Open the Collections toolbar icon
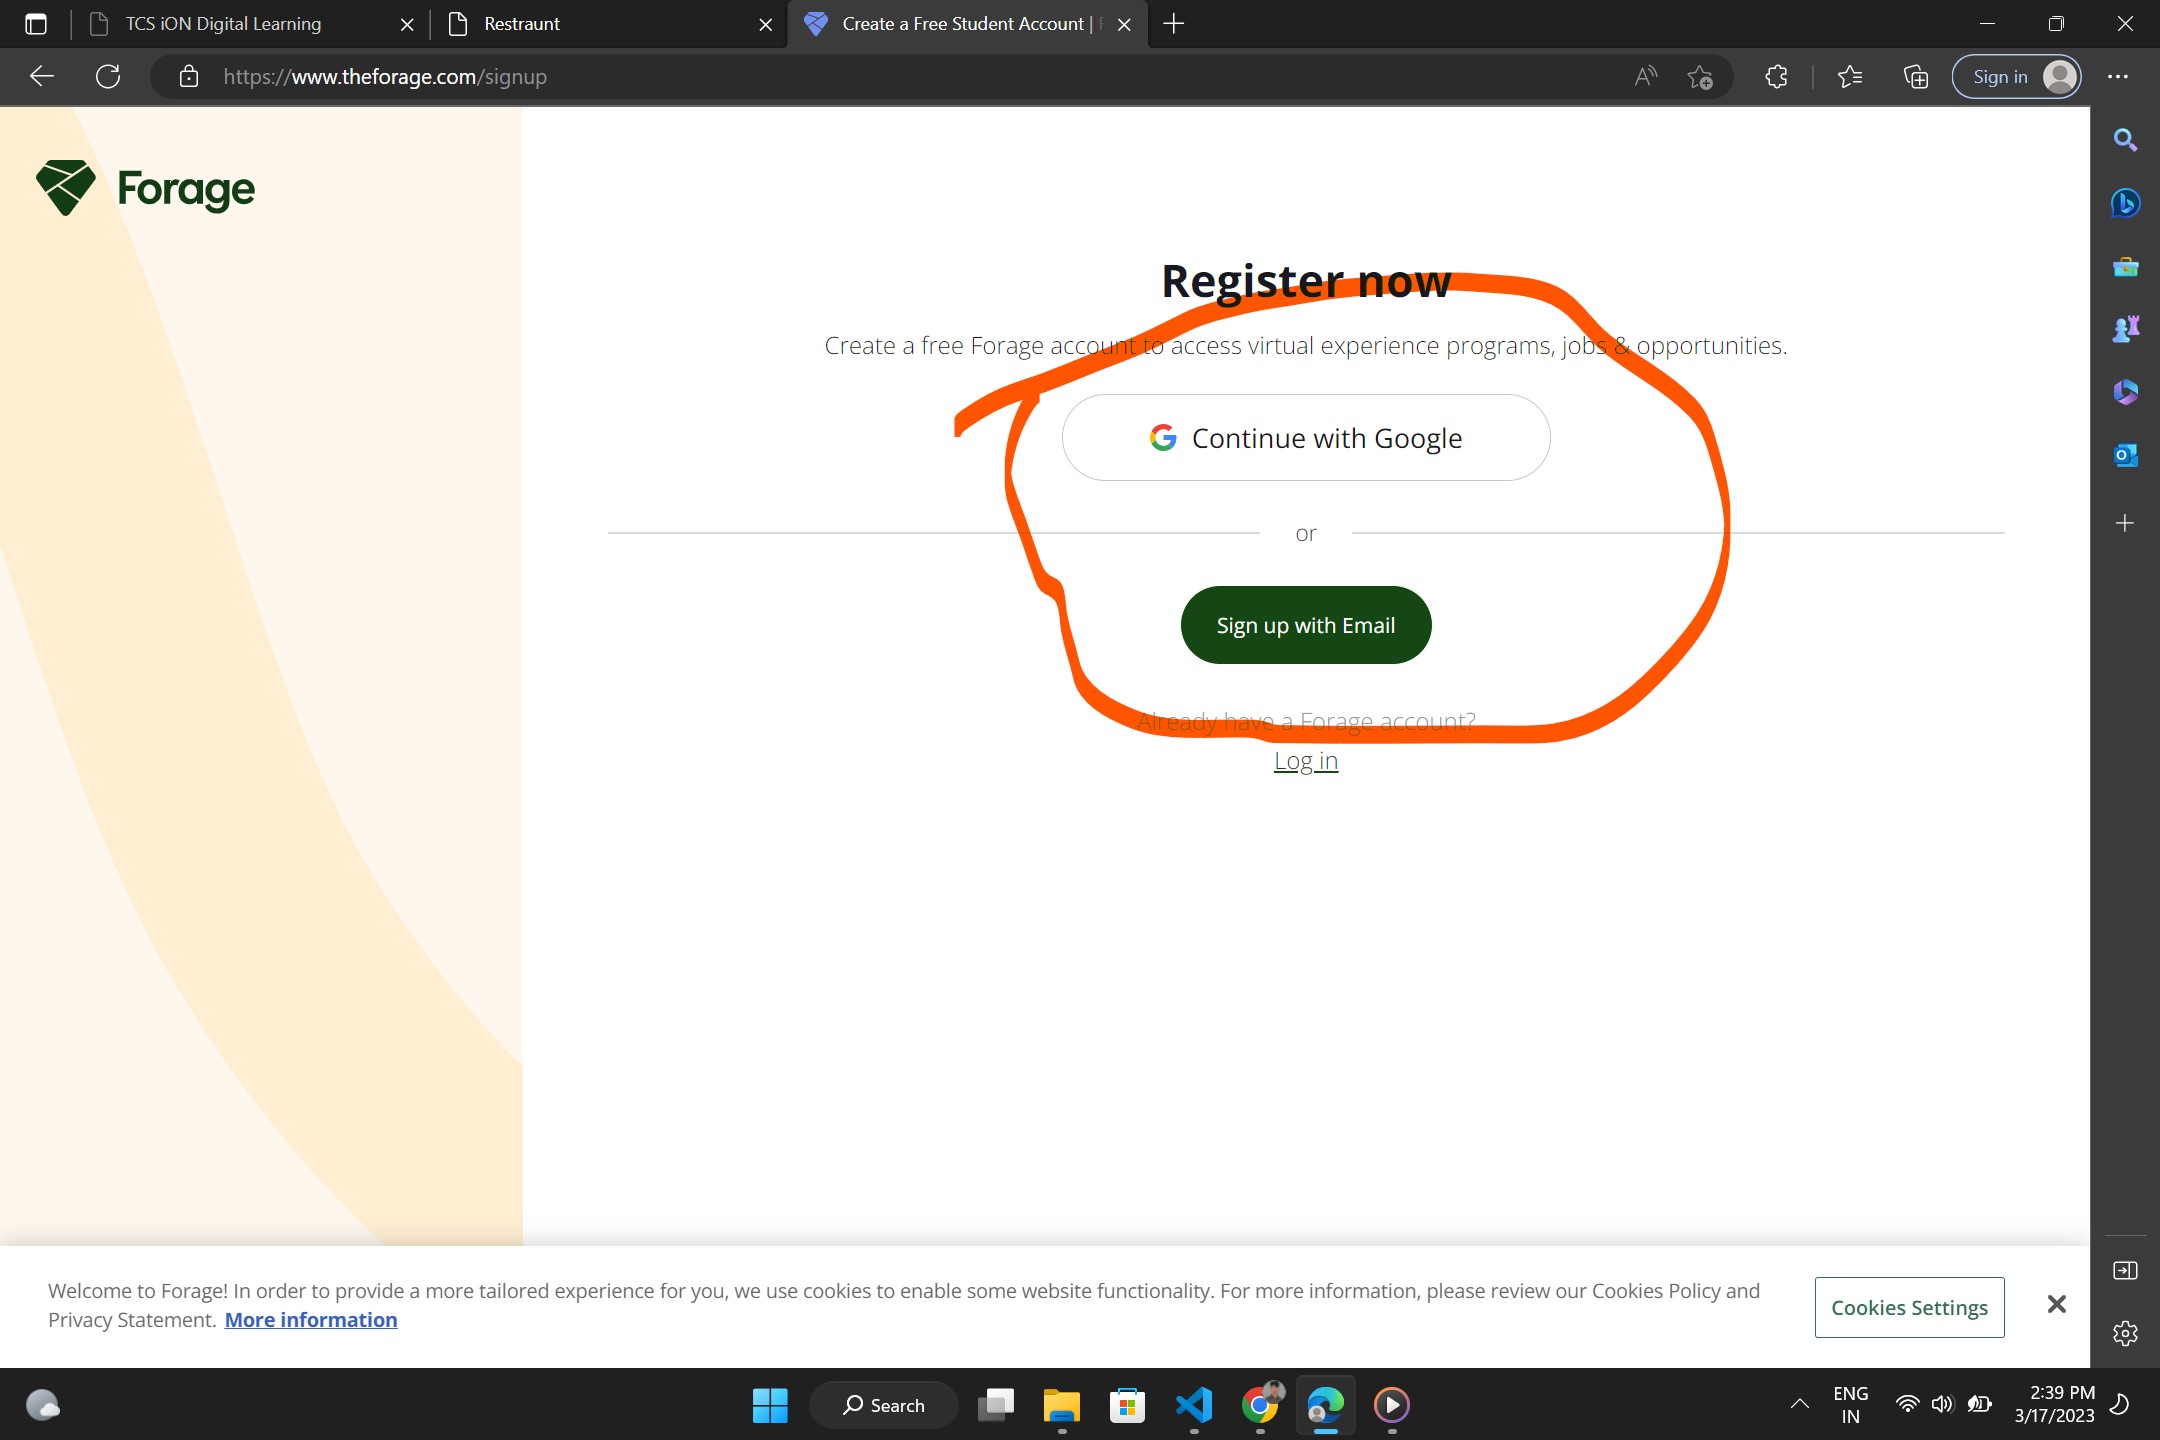The height and width of the screenshot is (1440, 2160). click(x=1915, y=77)
